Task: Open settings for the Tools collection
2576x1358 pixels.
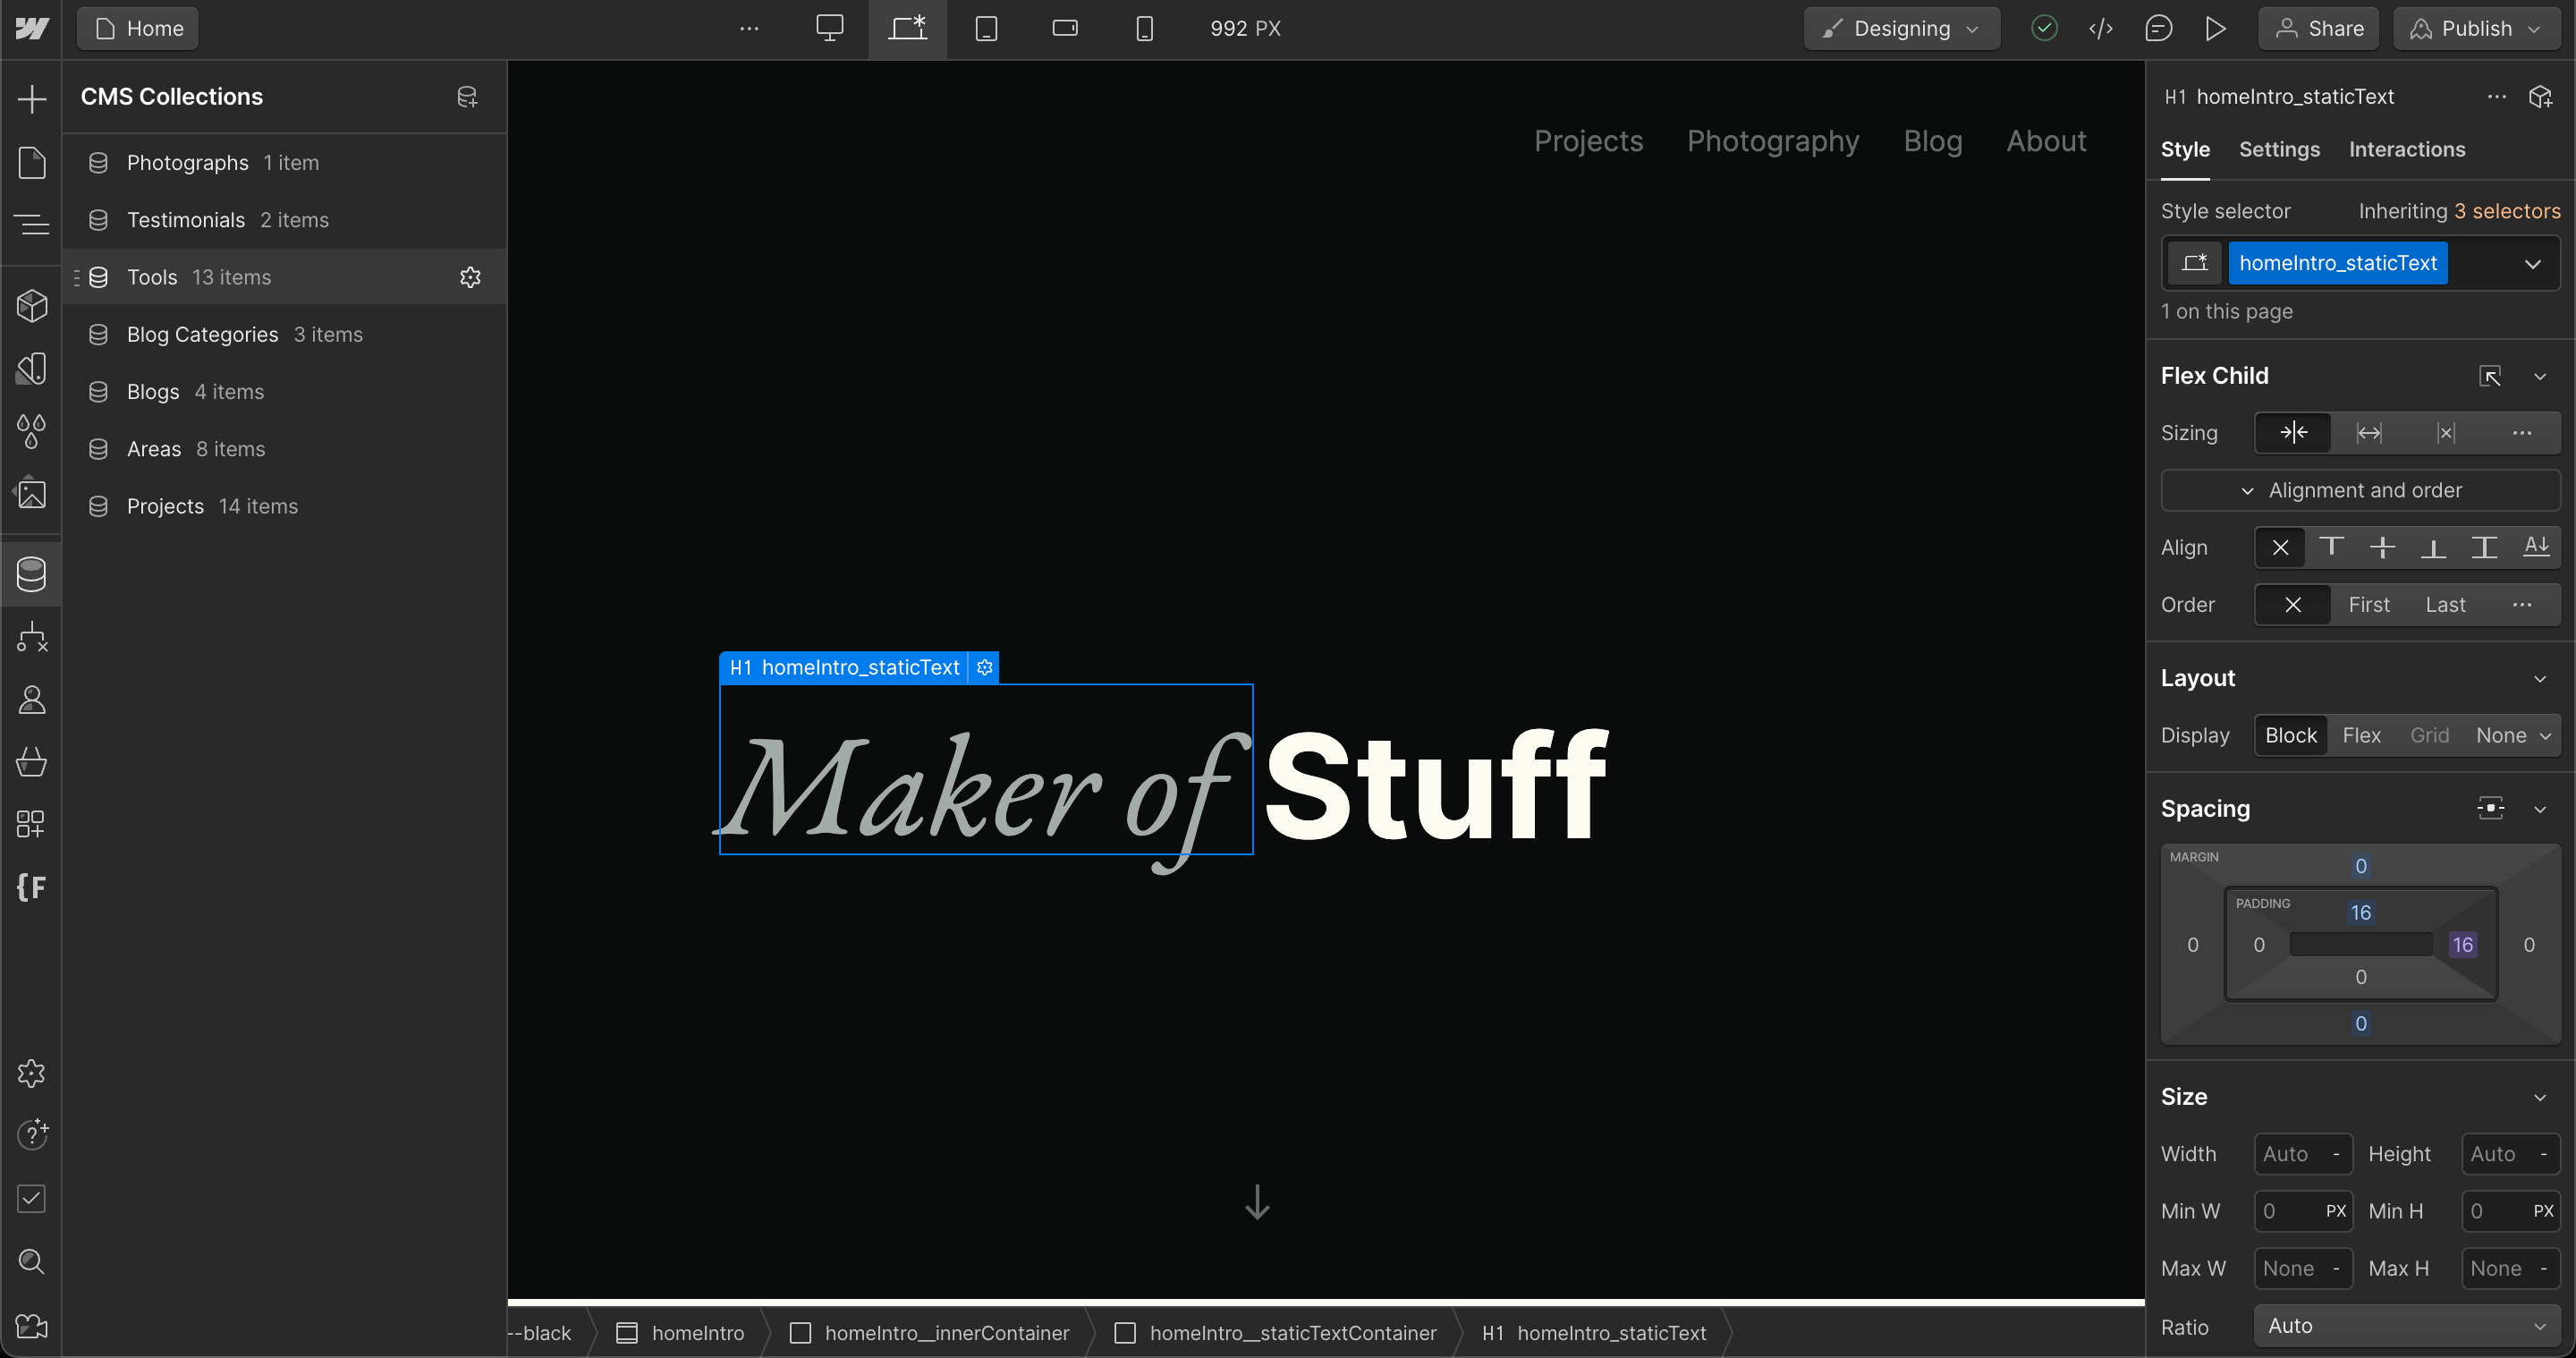Action: pos(469,277)
